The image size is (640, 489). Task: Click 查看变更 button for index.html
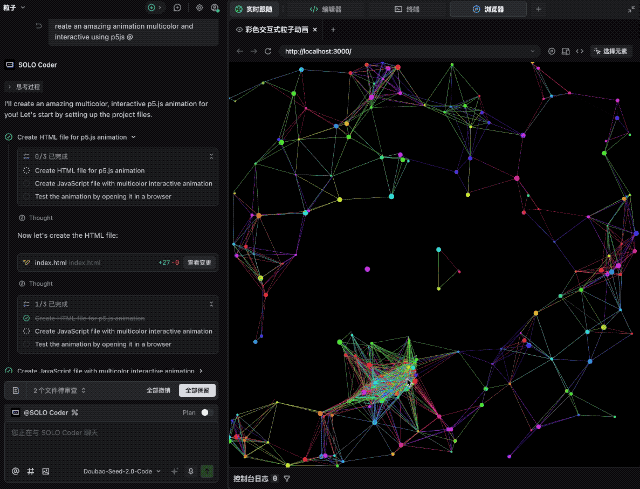(199, 262)
